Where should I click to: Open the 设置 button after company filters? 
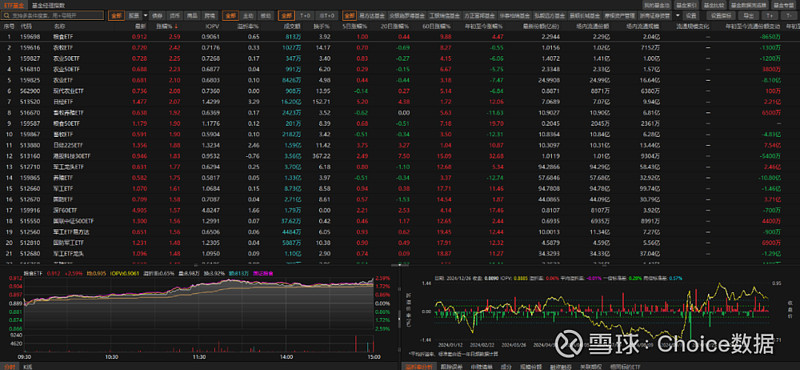691,15
